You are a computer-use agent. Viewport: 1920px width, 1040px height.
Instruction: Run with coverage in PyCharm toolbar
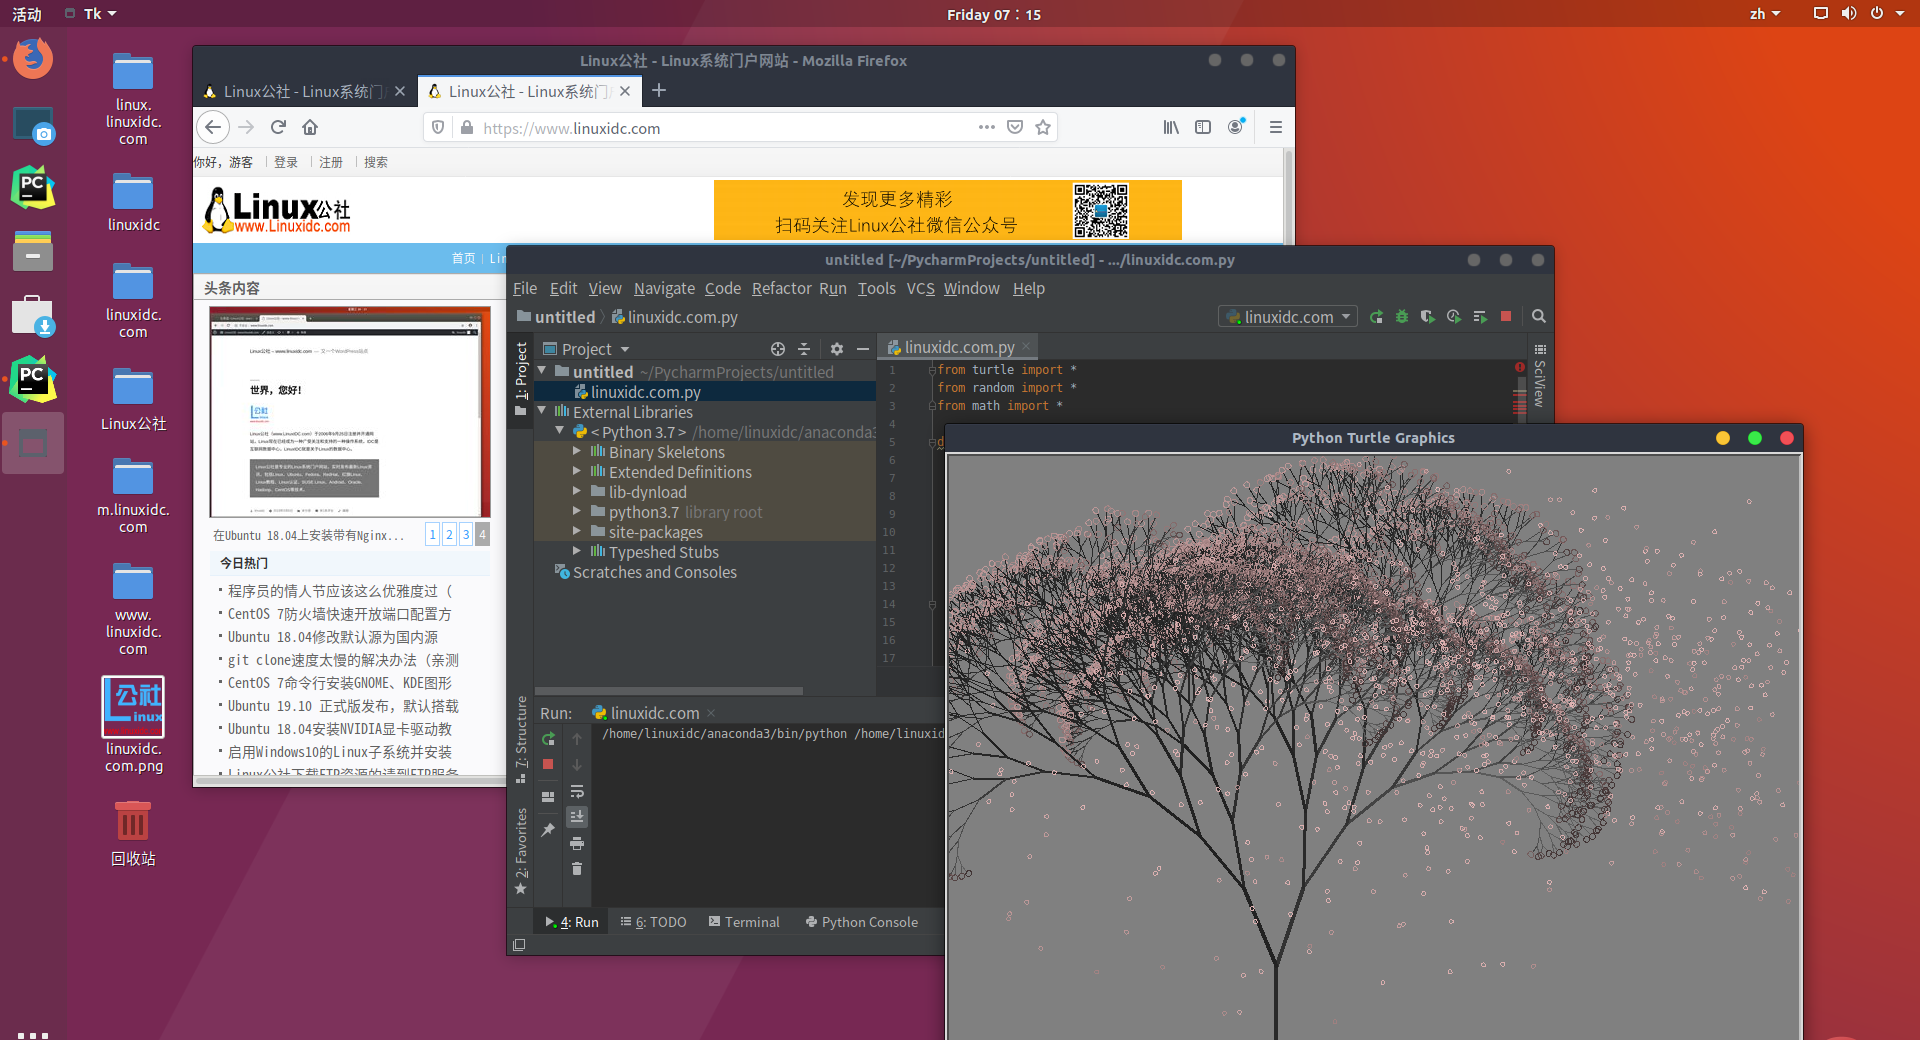pyautogui.click(x=1428, y=317)
